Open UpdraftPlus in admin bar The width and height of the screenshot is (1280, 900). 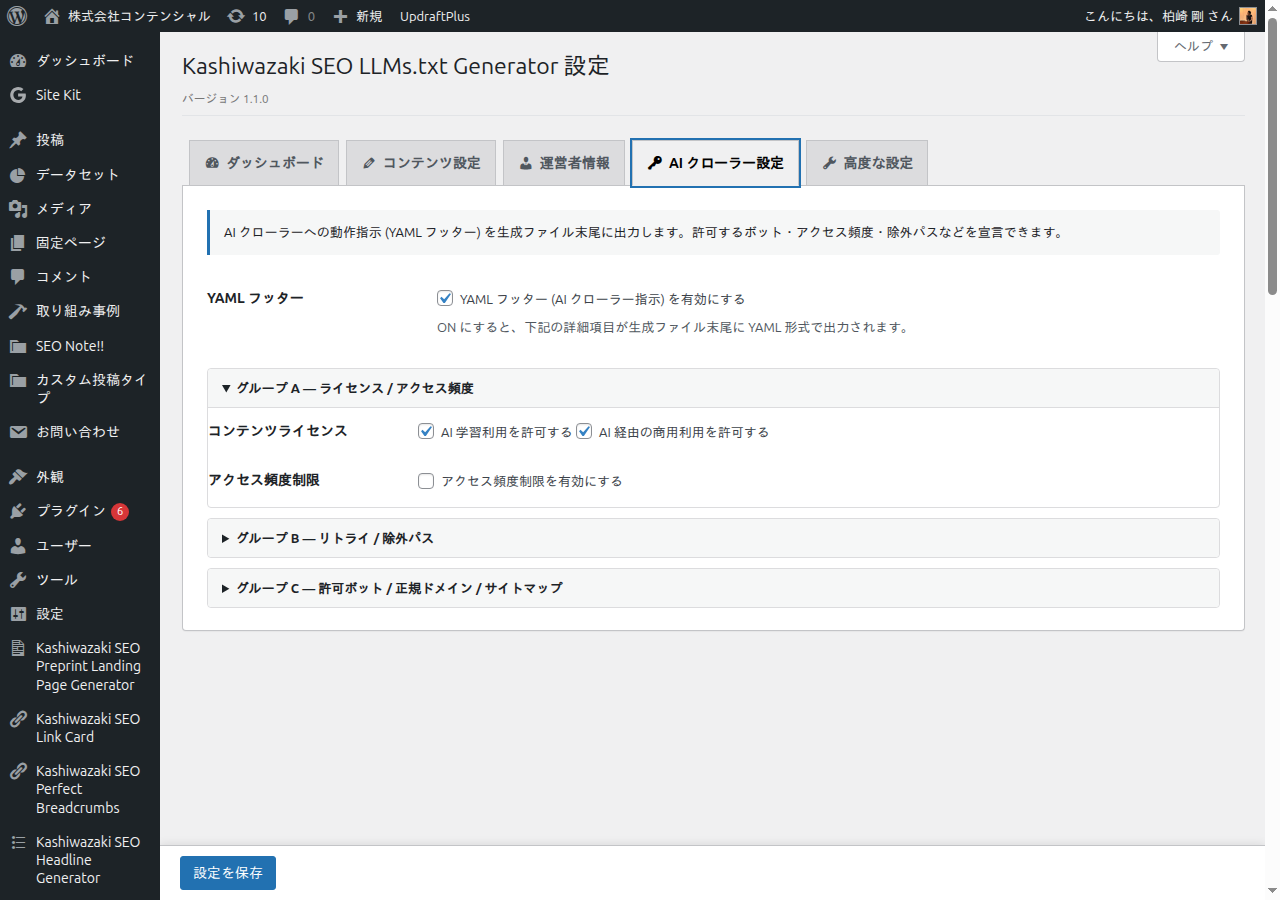(x=435, y=16)
